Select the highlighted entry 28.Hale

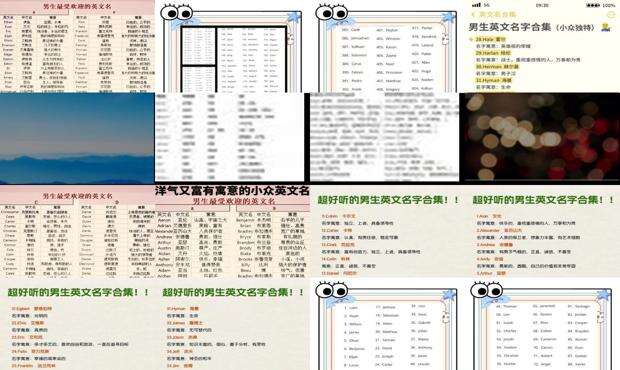coord(490,39)
